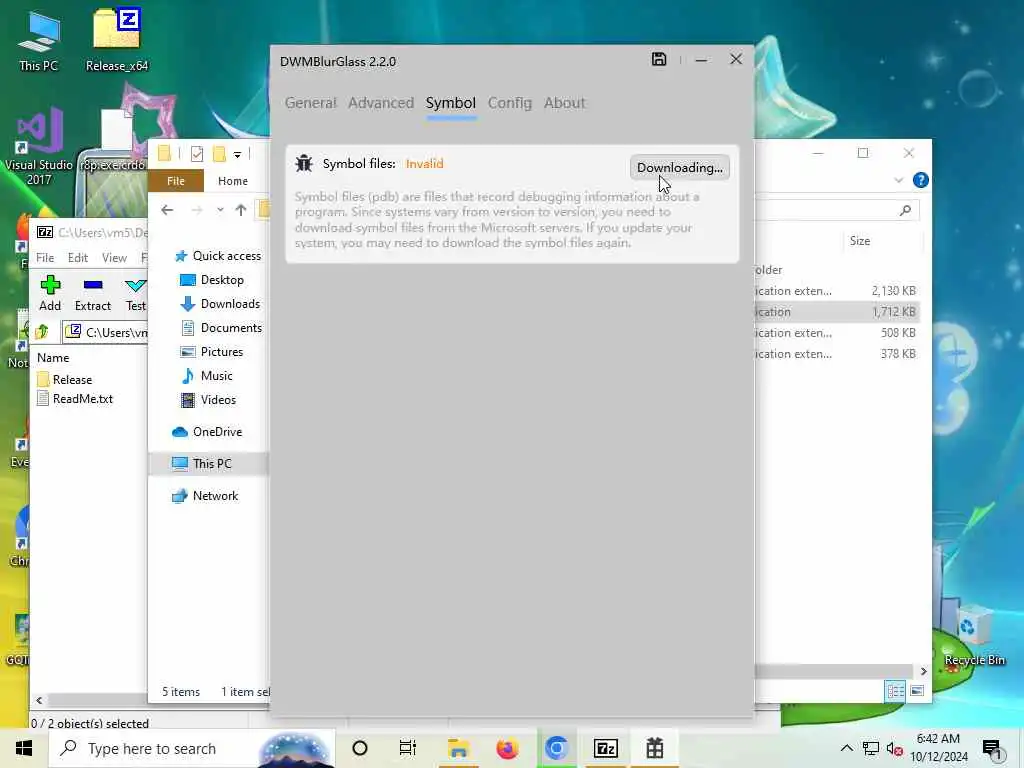Screen dimensions: 1024x768
Task: Switch Explorer to large icons view
Action: click(917, 691)
